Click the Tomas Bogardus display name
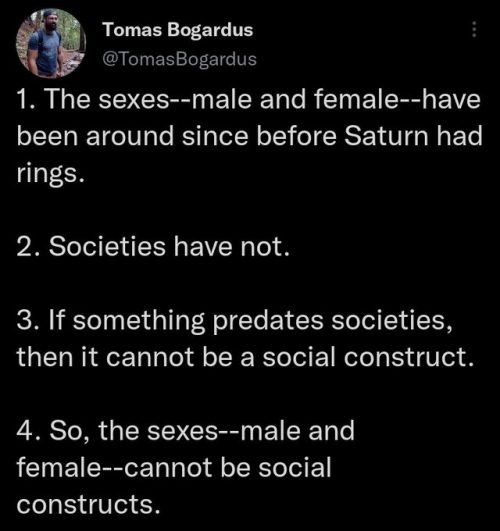Screen dimensions: 500x531 point(178,30)
